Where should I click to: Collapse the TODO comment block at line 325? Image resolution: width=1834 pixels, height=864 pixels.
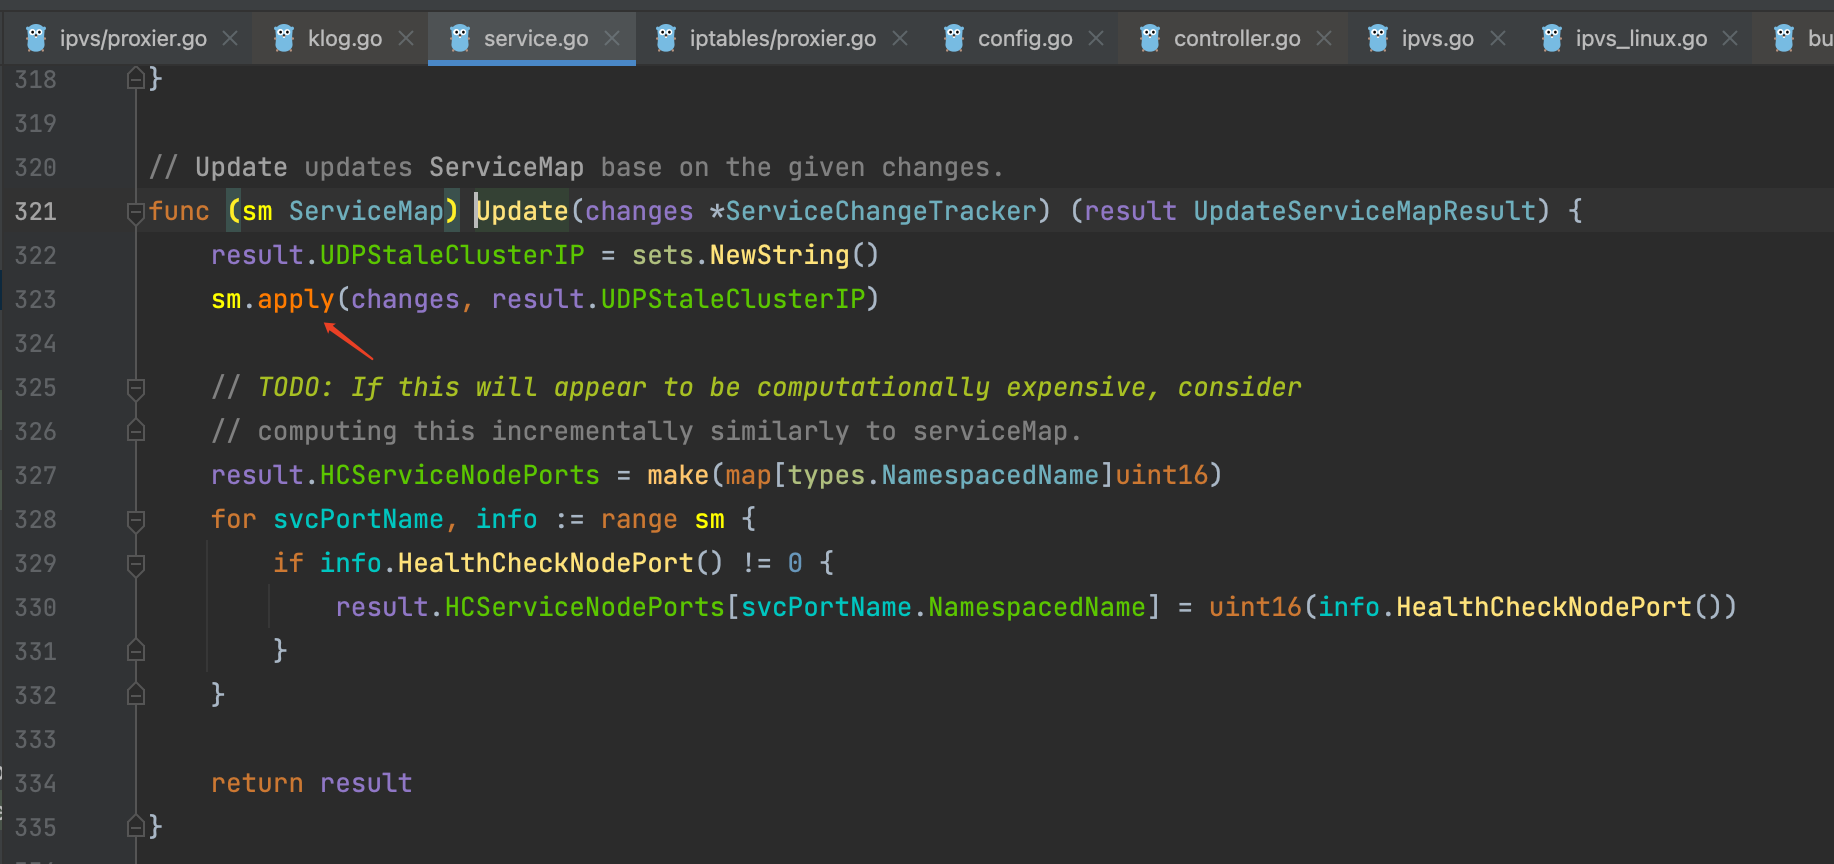pyautogui.click(x=136, y=388)
